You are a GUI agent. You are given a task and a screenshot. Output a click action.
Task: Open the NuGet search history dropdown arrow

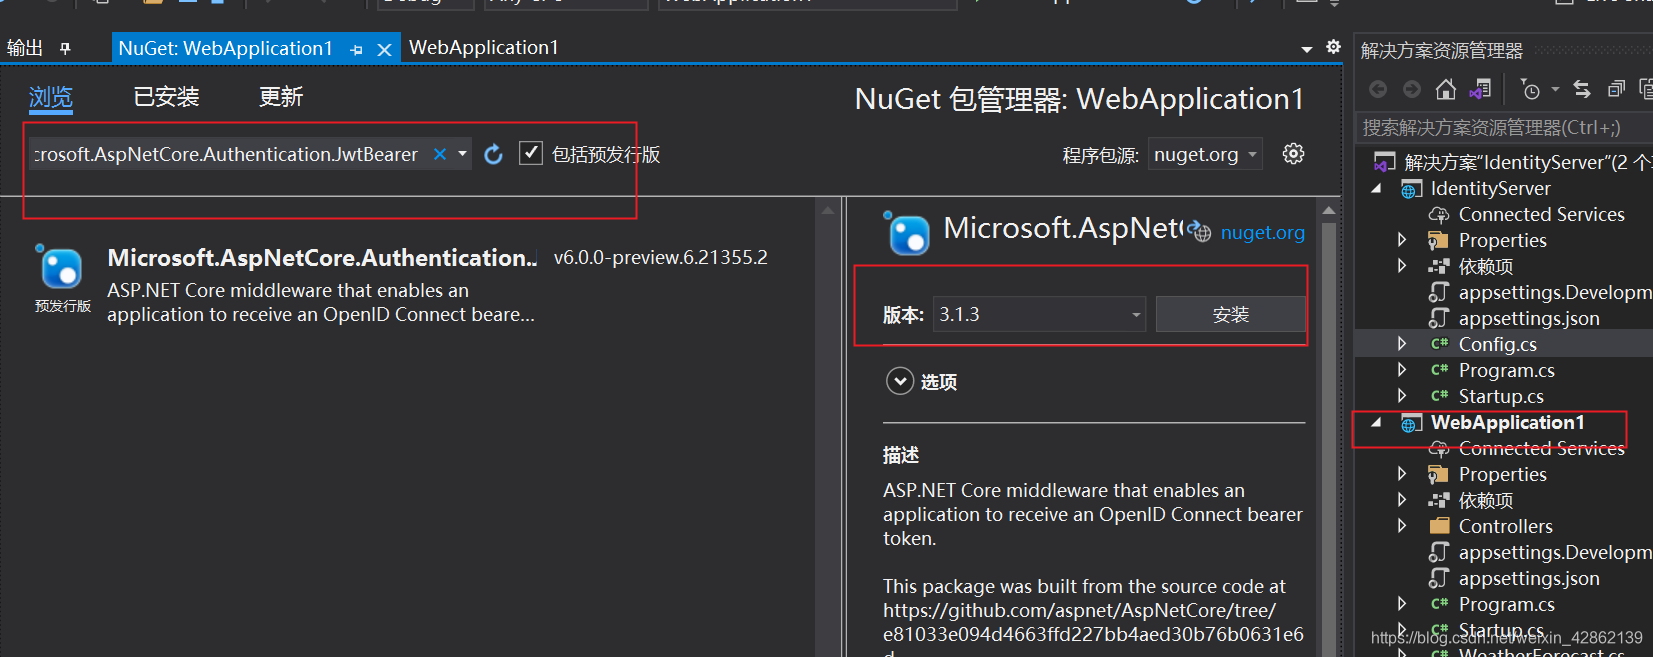pos(462,154)
